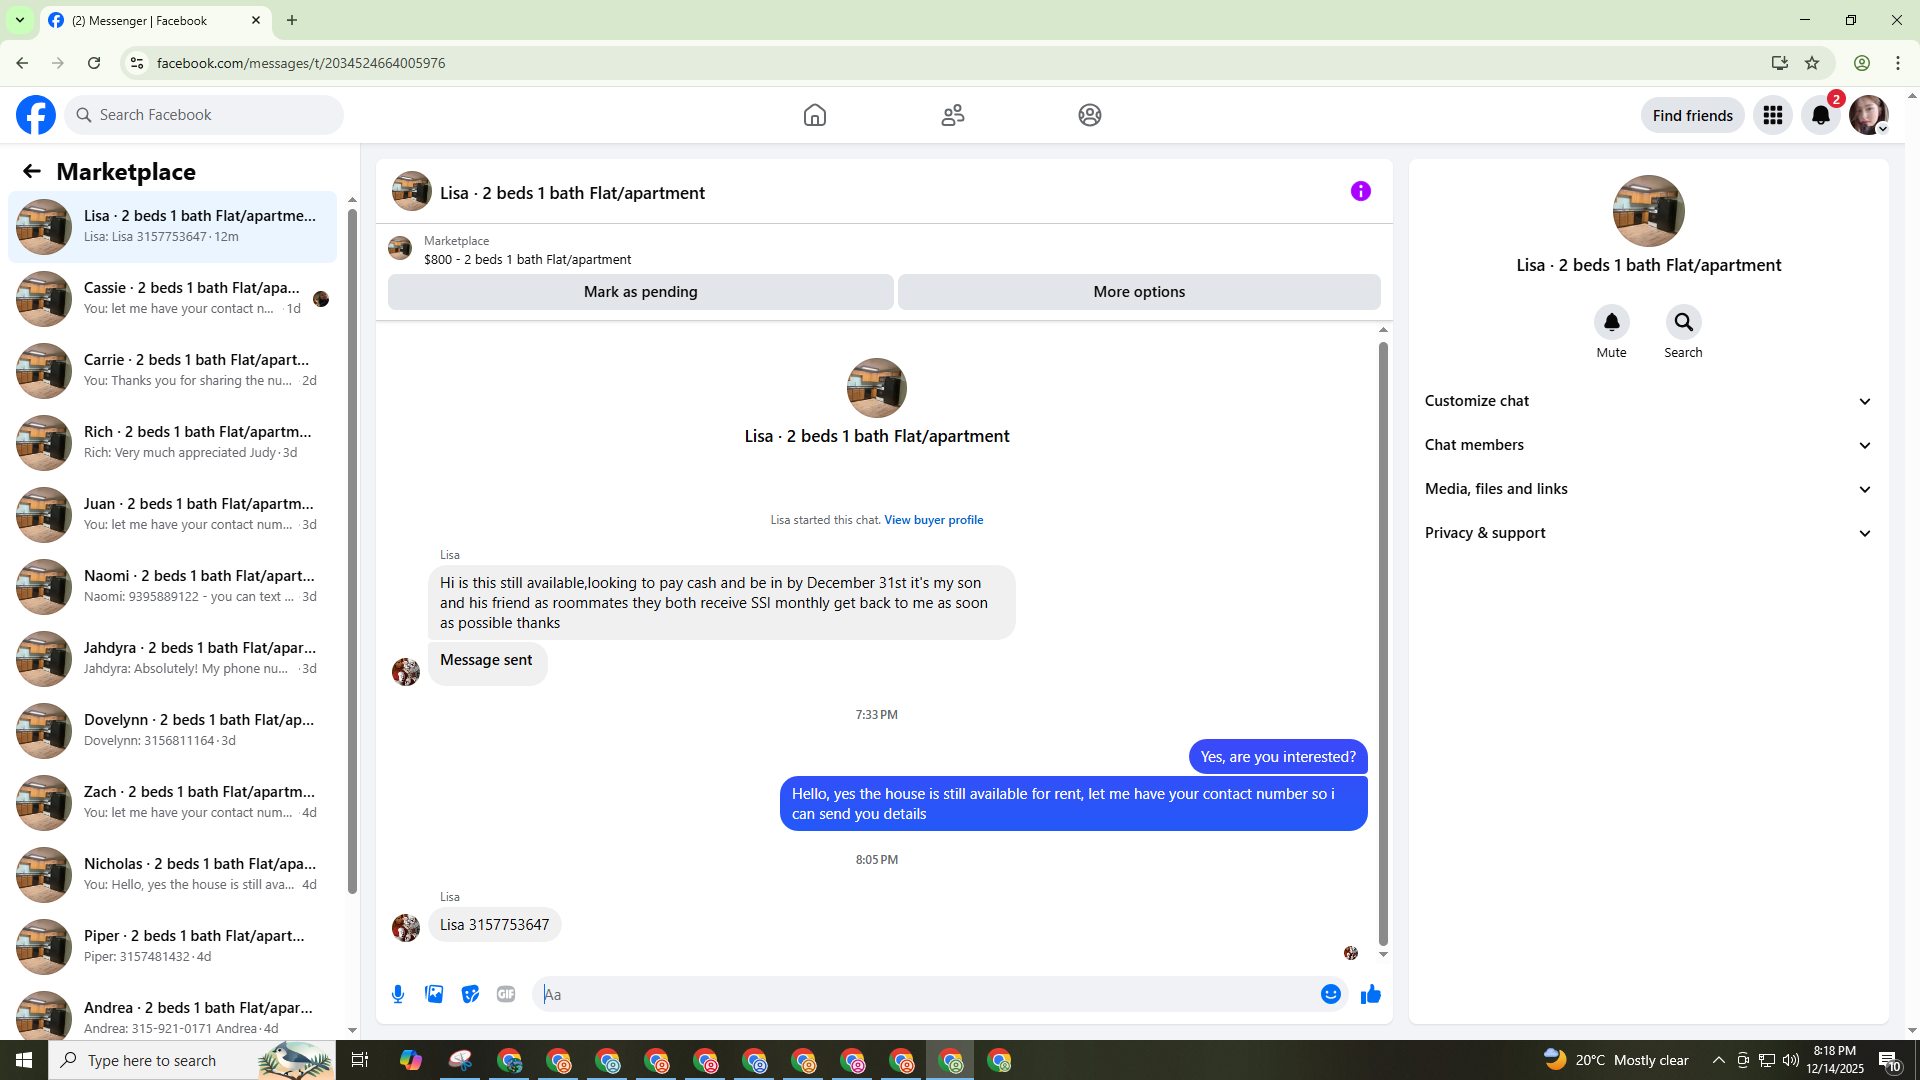
Task: Attach a photo using the image icon
Action: tap(434, 994)
